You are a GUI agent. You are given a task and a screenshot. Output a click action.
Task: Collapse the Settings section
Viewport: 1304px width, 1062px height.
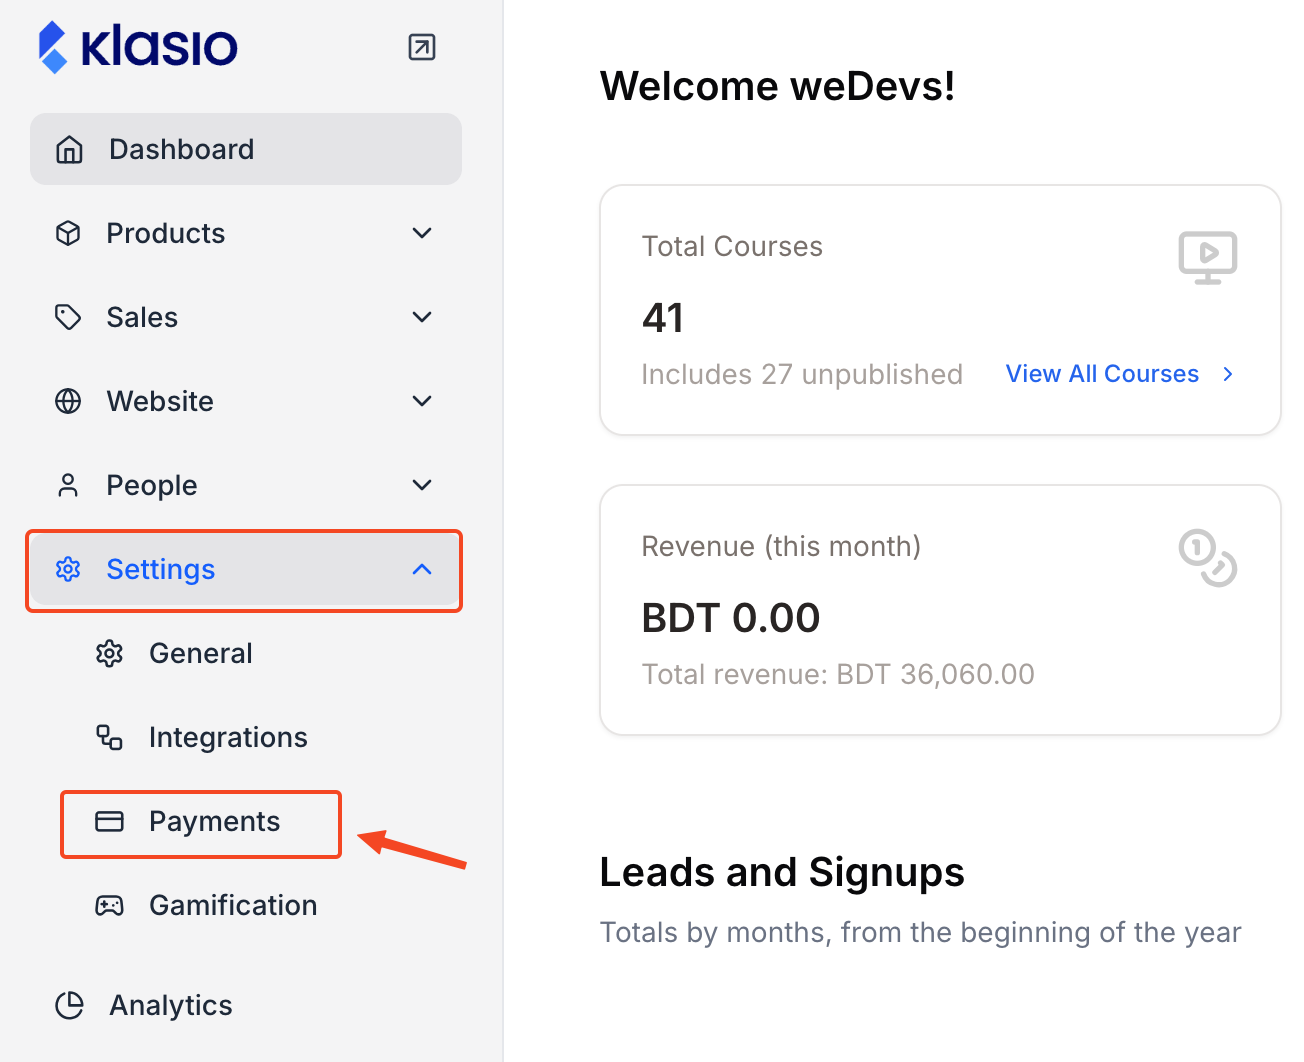[422, 569]
